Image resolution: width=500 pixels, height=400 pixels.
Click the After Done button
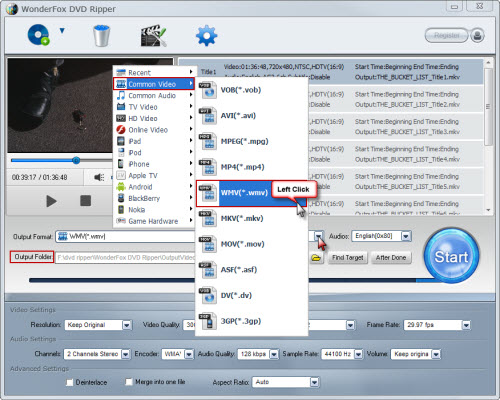click(391, 258)
